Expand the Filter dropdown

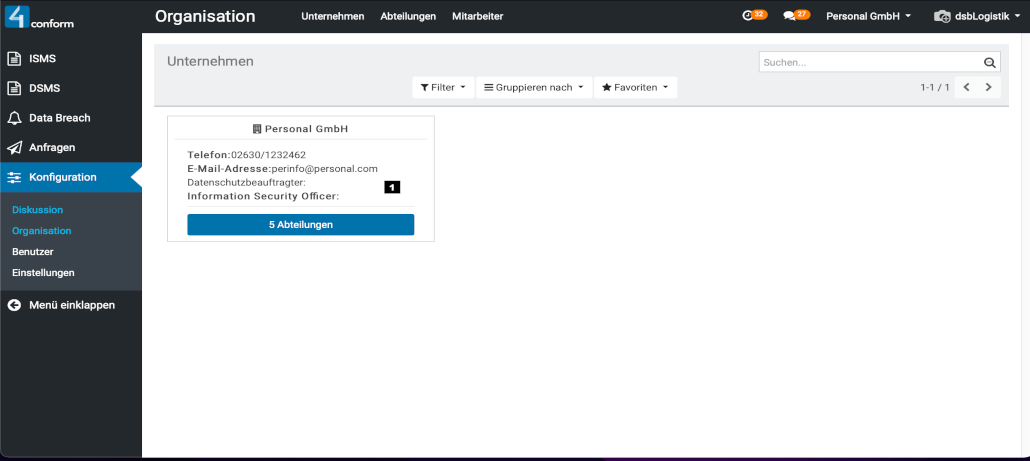pyautogui.click(x=443, y=88)
